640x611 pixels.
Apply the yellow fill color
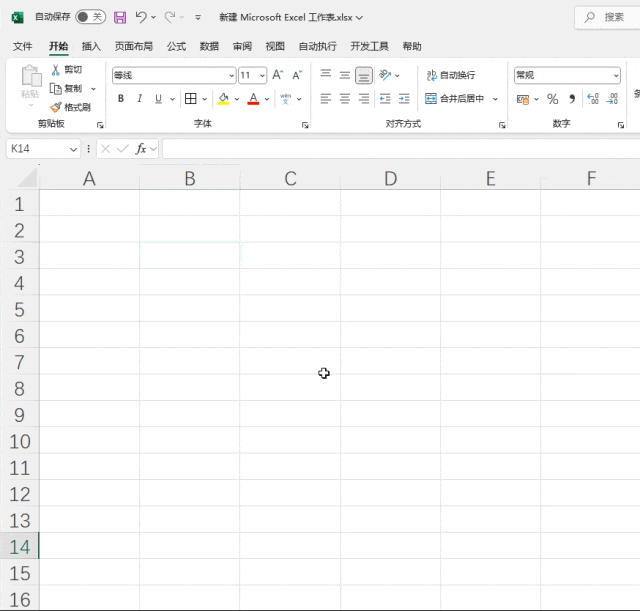point(223,99)
